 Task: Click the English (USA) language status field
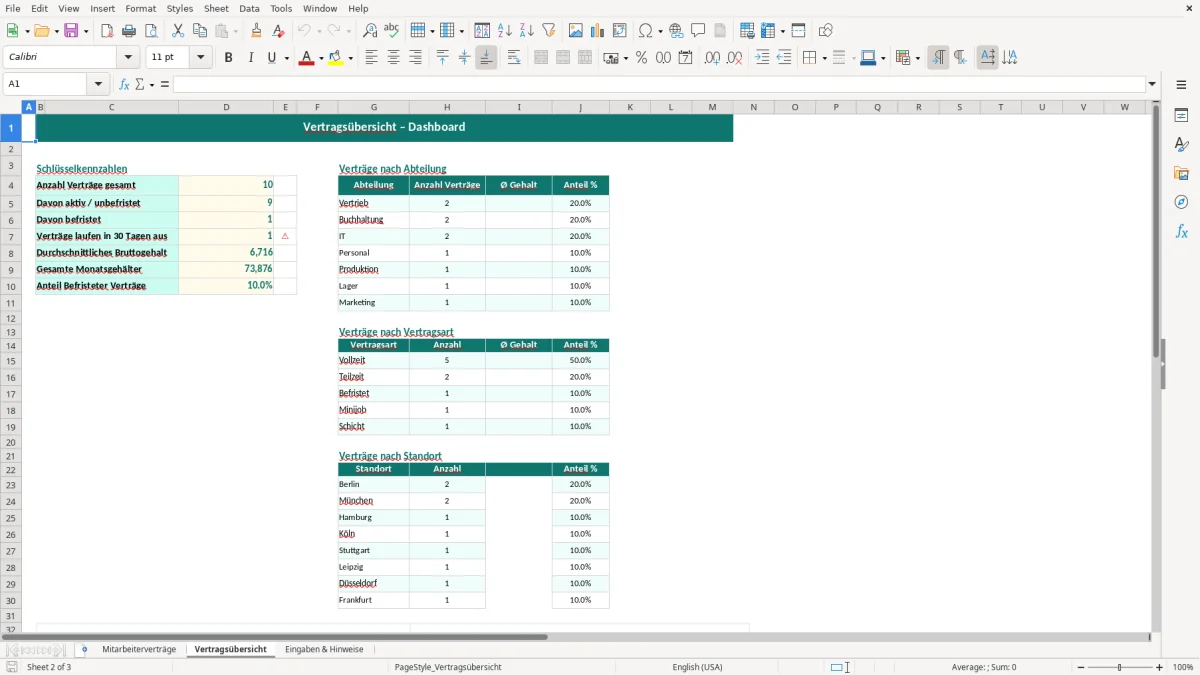click(697, 667)
